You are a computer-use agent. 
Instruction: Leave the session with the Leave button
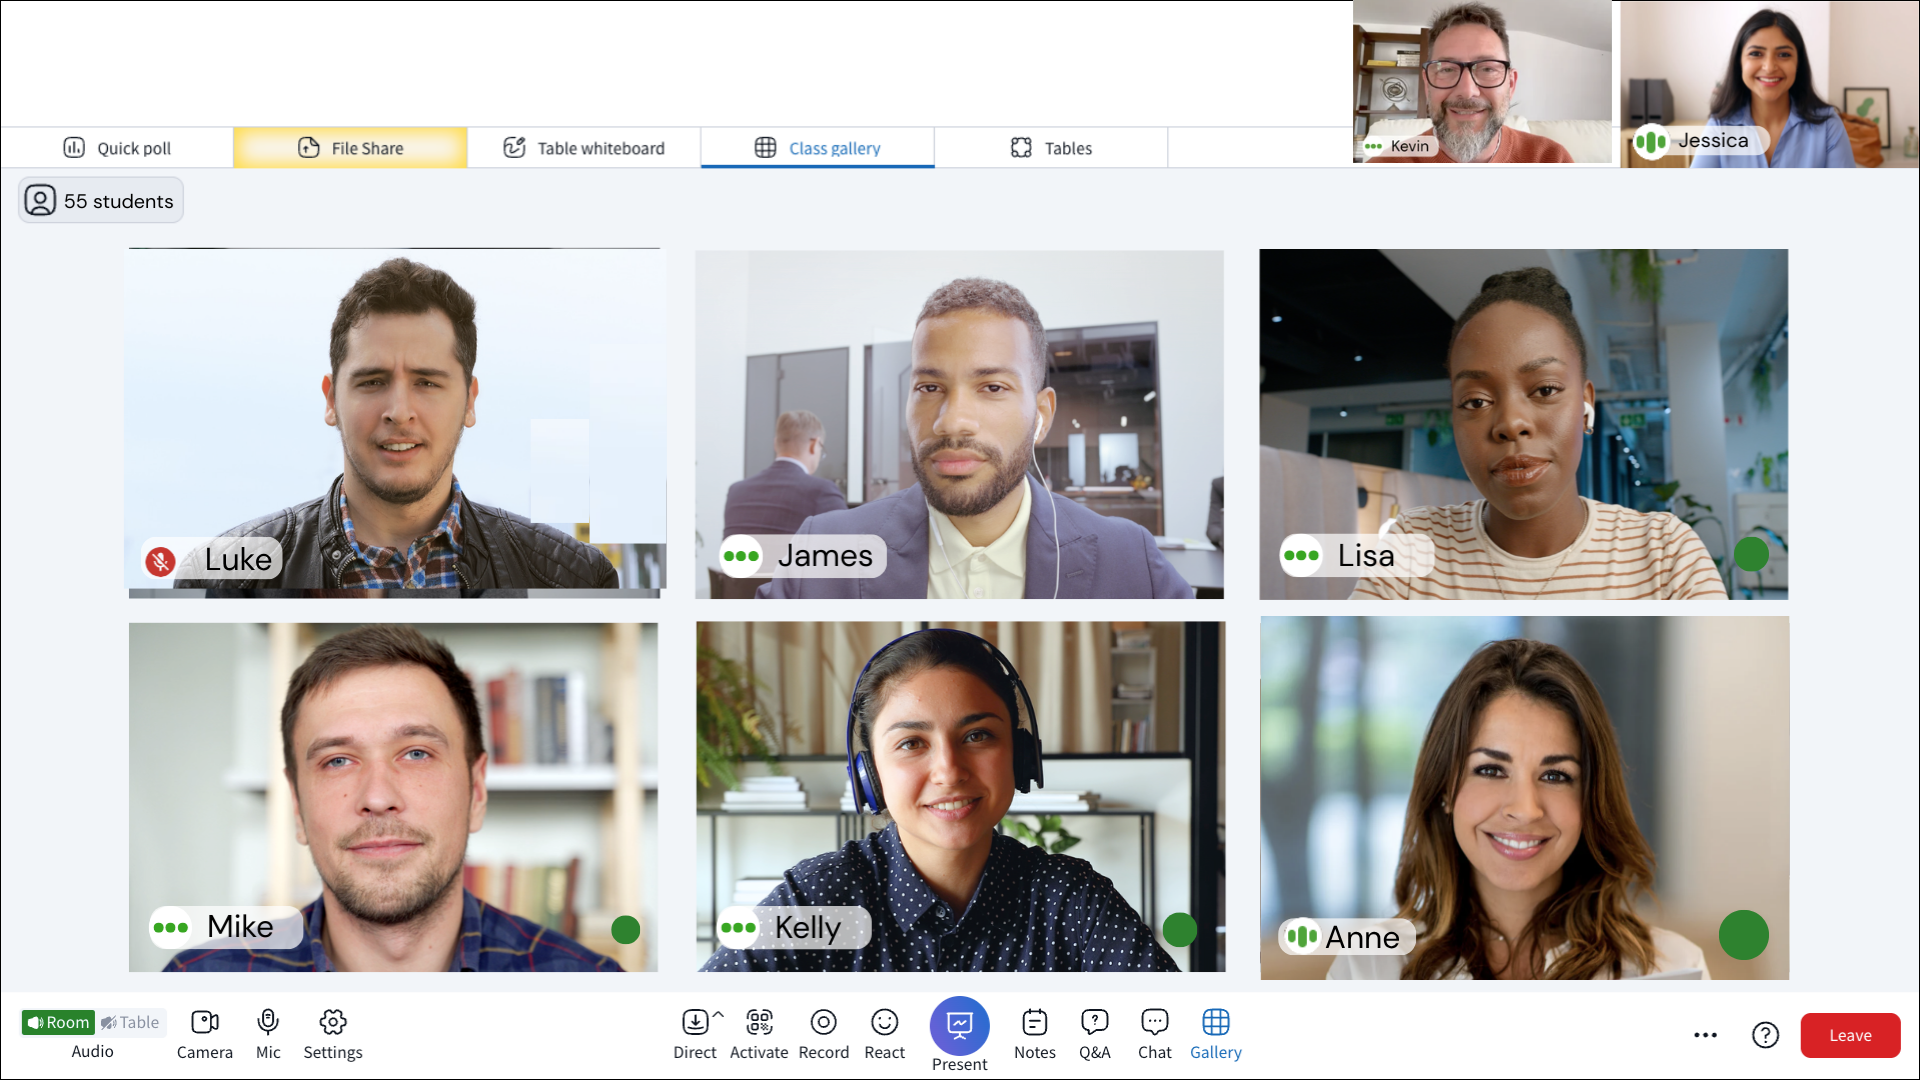click(1850, 1035)
